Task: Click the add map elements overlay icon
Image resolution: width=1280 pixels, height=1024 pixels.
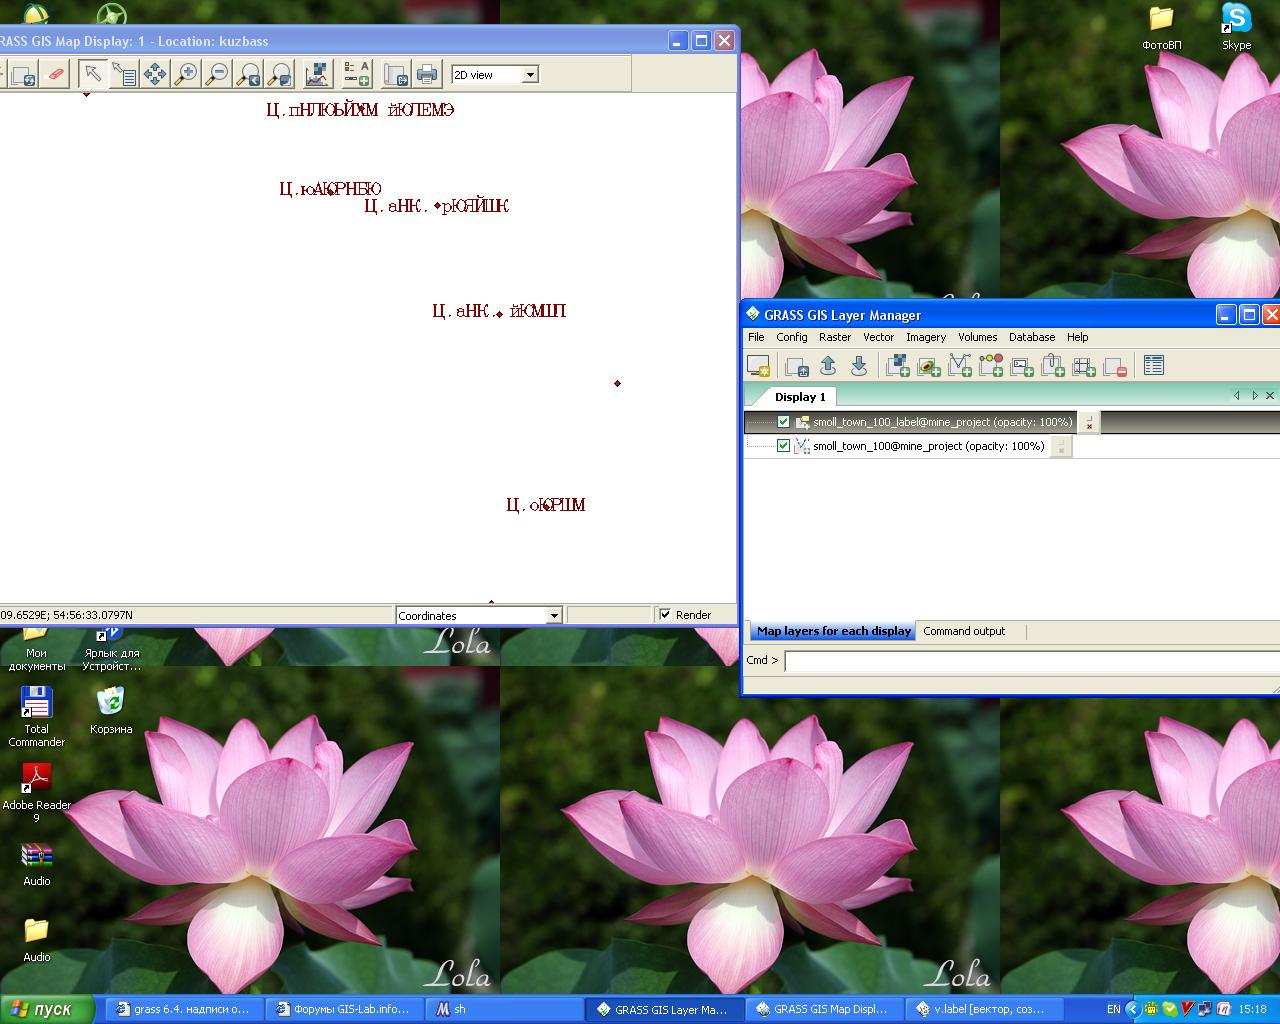Action: [x=356, y=74]
